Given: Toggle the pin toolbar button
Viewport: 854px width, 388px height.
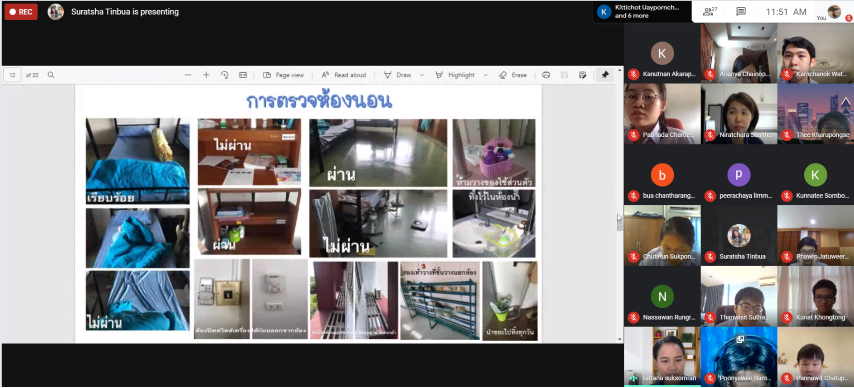Looking at the screenshot, I should (x=605, y=75).
